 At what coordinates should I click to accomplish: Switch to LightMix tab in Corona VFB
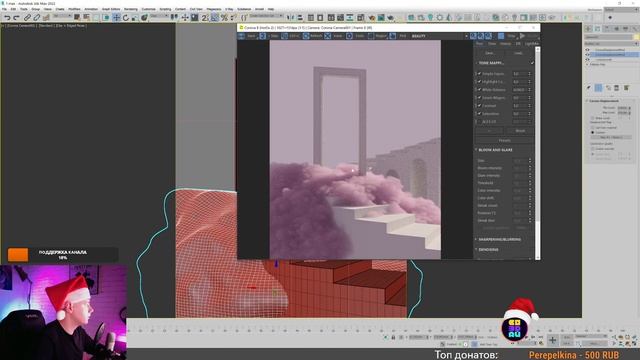coord(531,44)
